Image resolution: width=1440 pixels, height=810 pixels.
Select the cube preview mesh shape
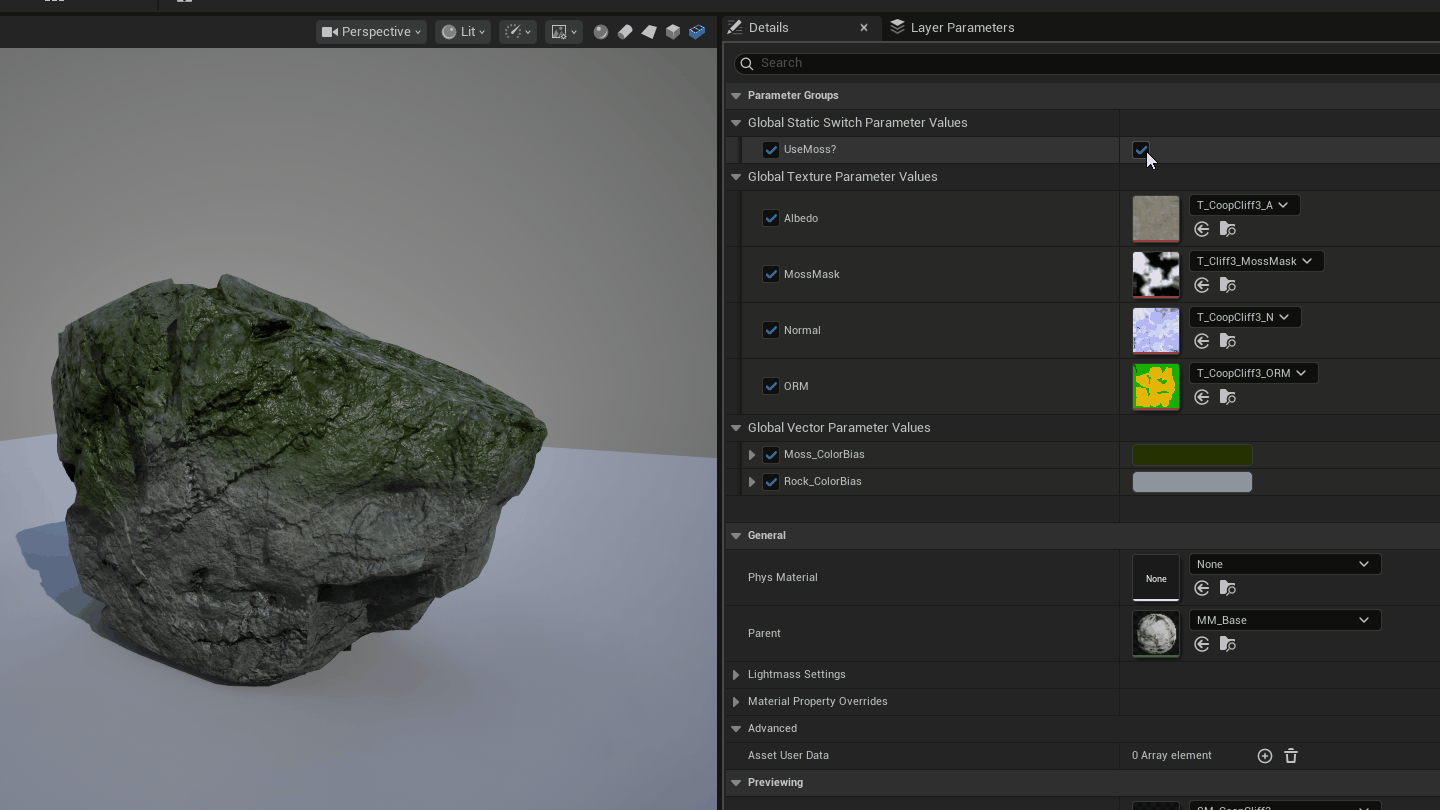(672, 32)
